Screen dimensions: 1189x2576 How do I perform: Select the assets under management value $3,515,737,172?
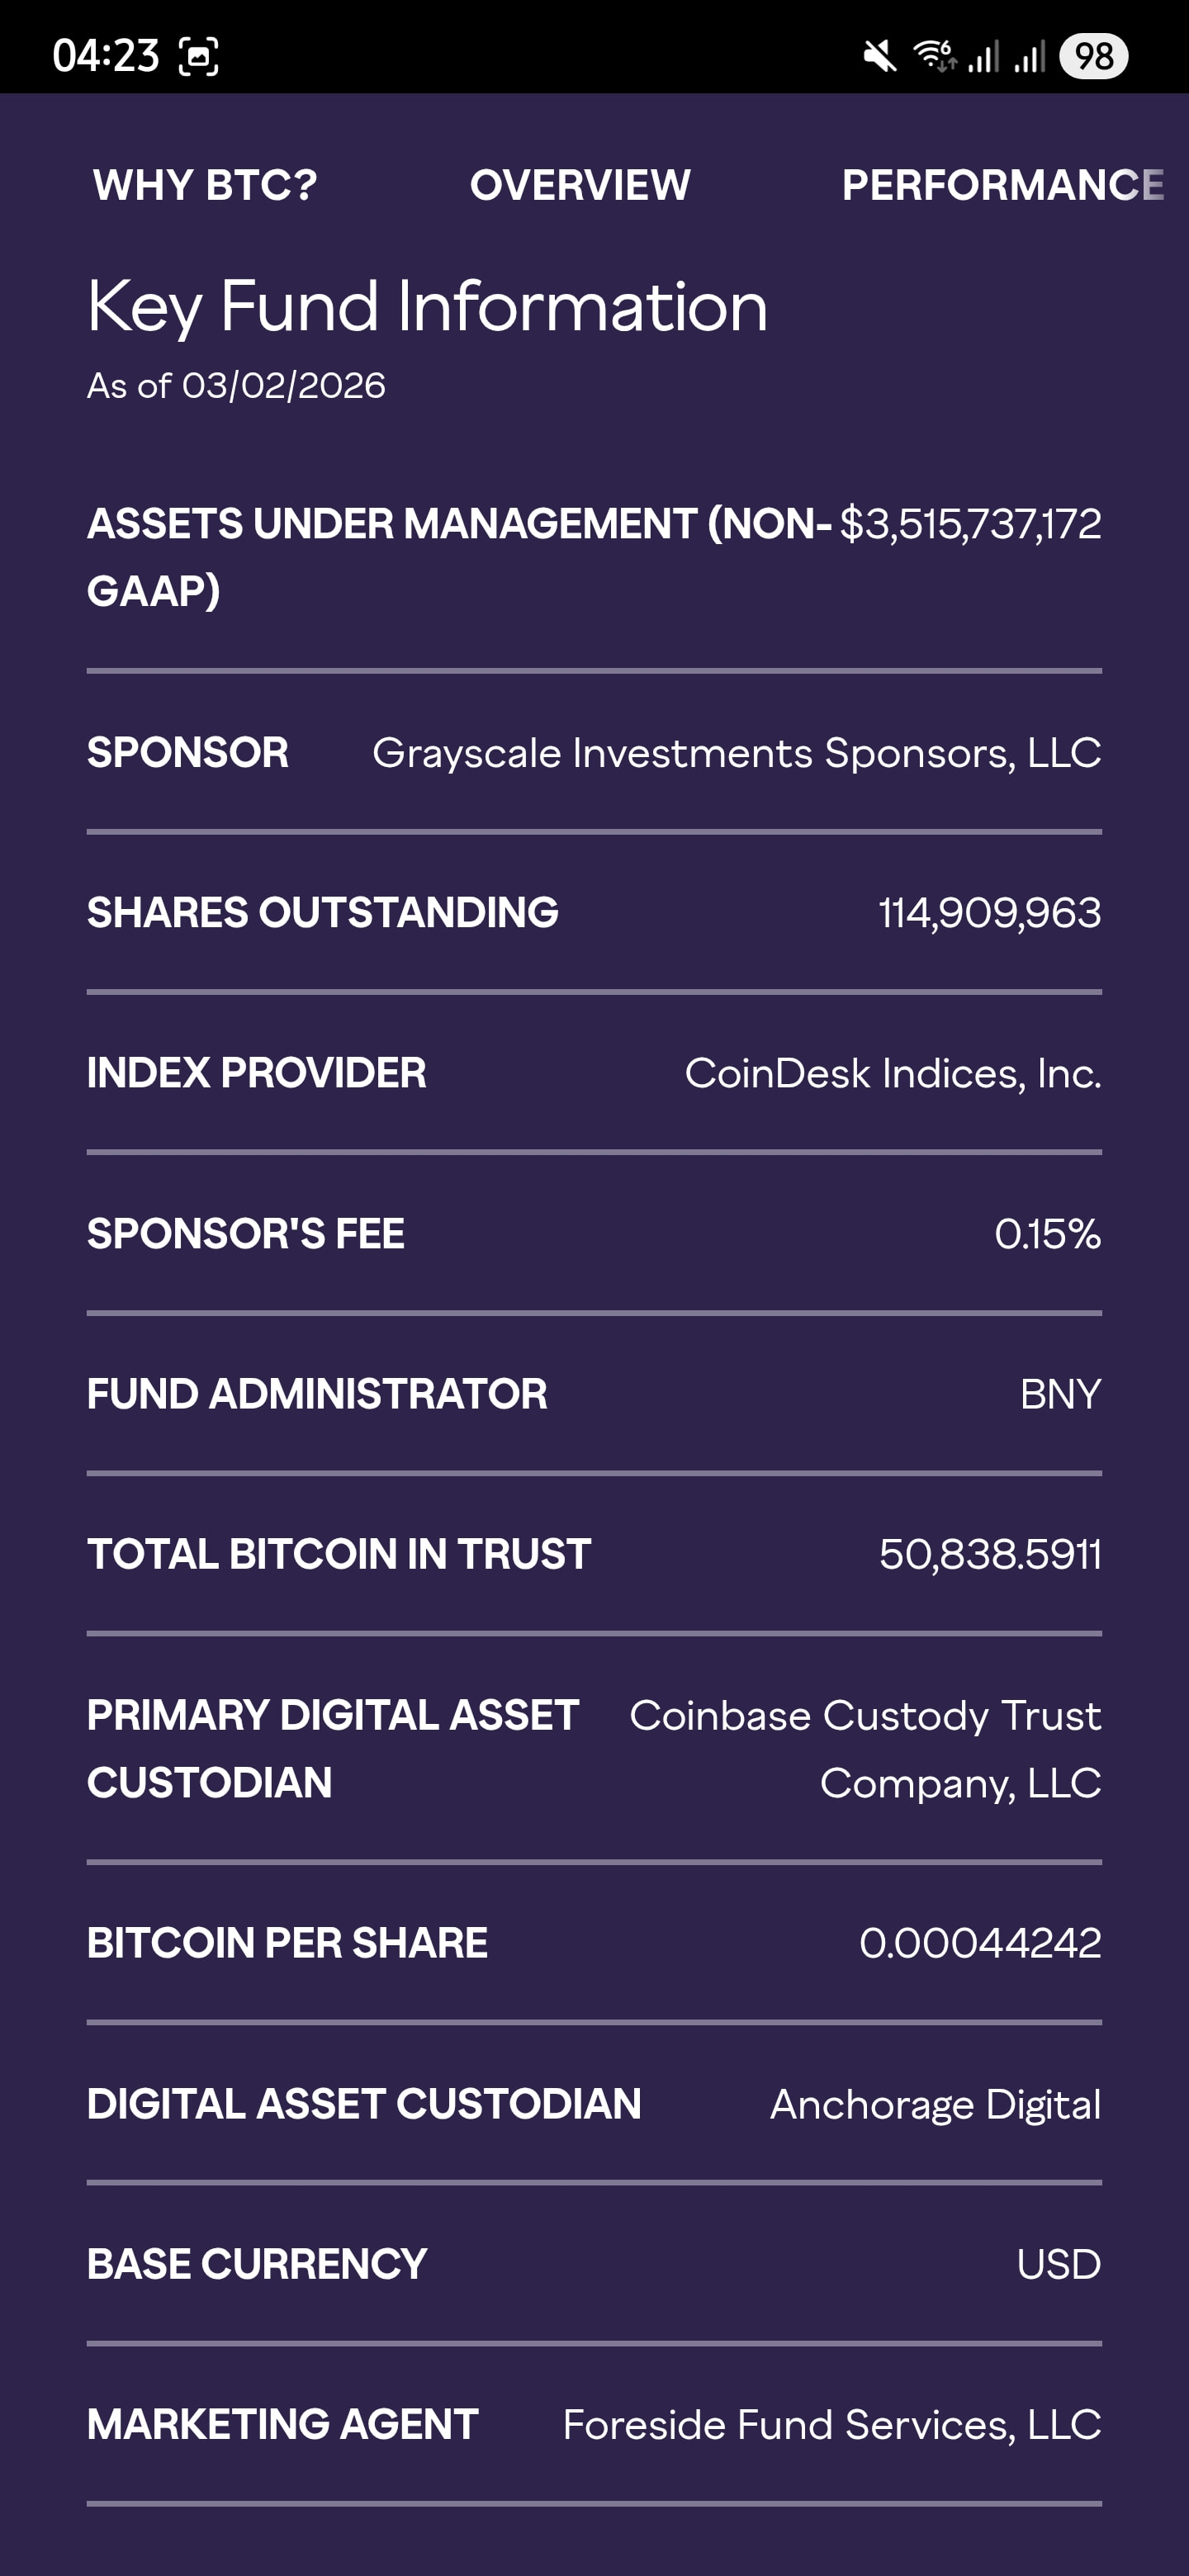(970, 524)
